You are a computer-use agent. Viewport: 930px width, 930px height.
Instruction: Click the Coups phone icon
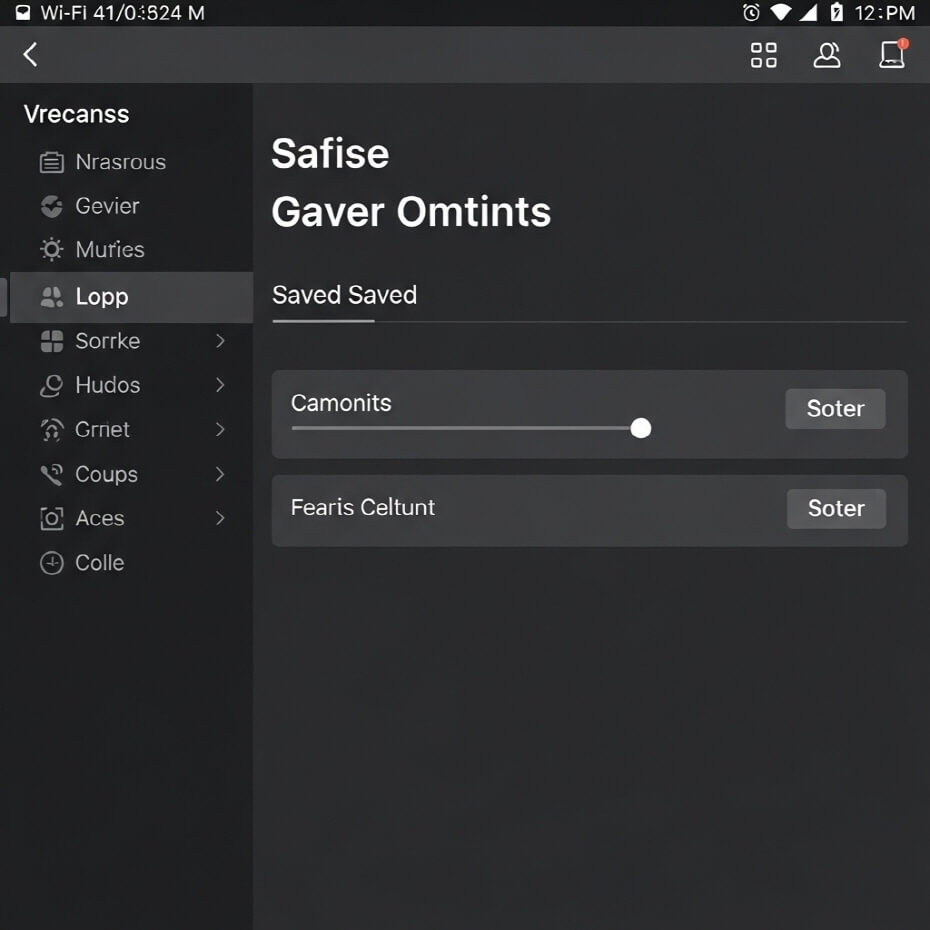(x=51, y=474)
